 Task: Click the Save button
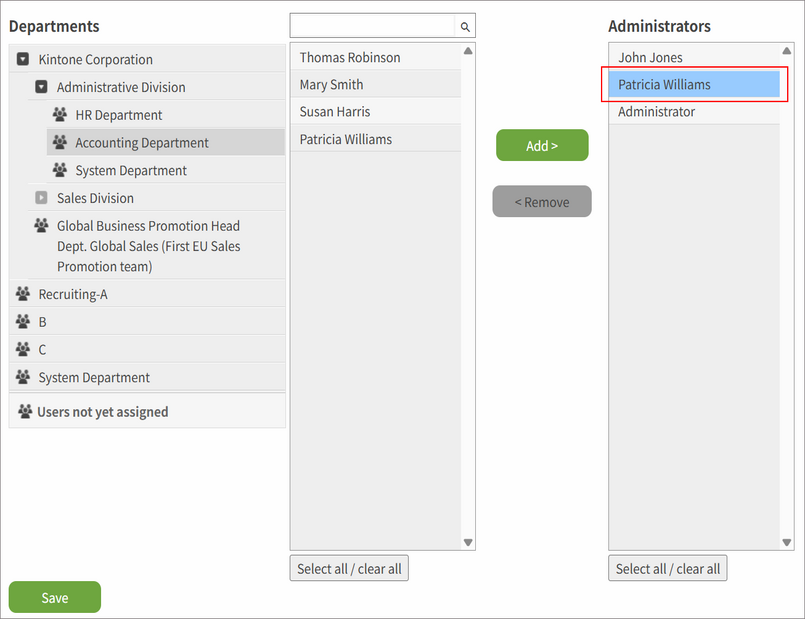tap(54, 597)
